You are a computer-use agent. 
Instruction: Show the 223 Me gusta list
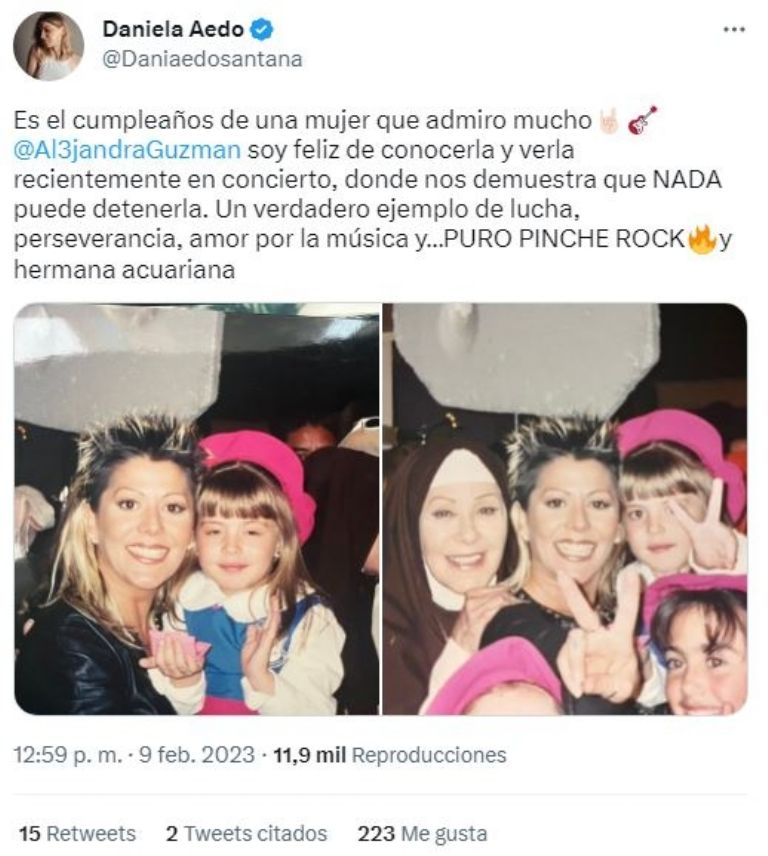pos(422,834)
